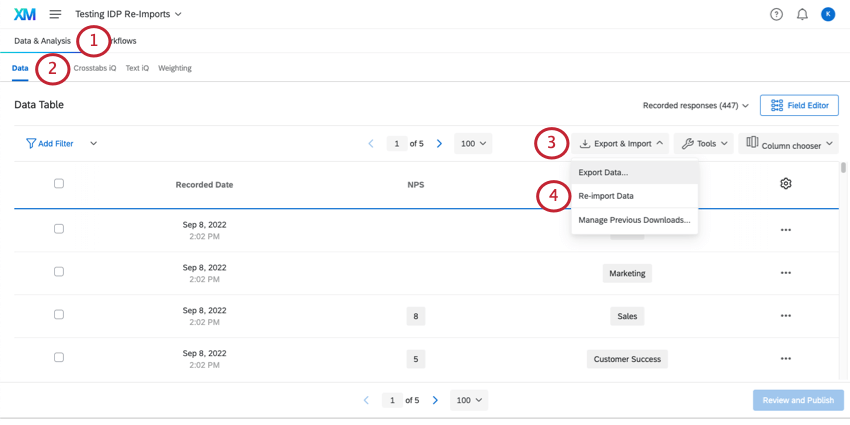Open the hamburger navigation menu
This screenshot has height=425, width=850.
coord(55,14)
